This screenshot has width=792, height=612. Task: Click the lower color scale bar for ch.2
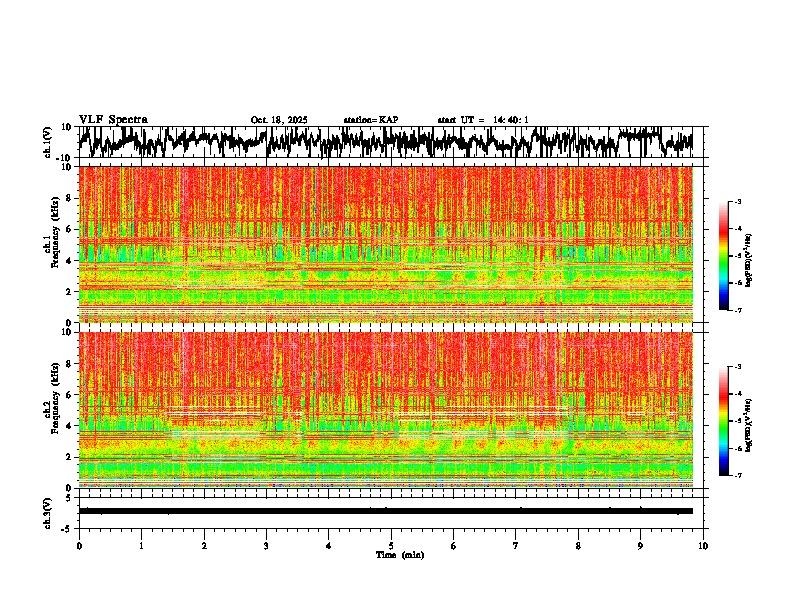click(x=723, y=421)
